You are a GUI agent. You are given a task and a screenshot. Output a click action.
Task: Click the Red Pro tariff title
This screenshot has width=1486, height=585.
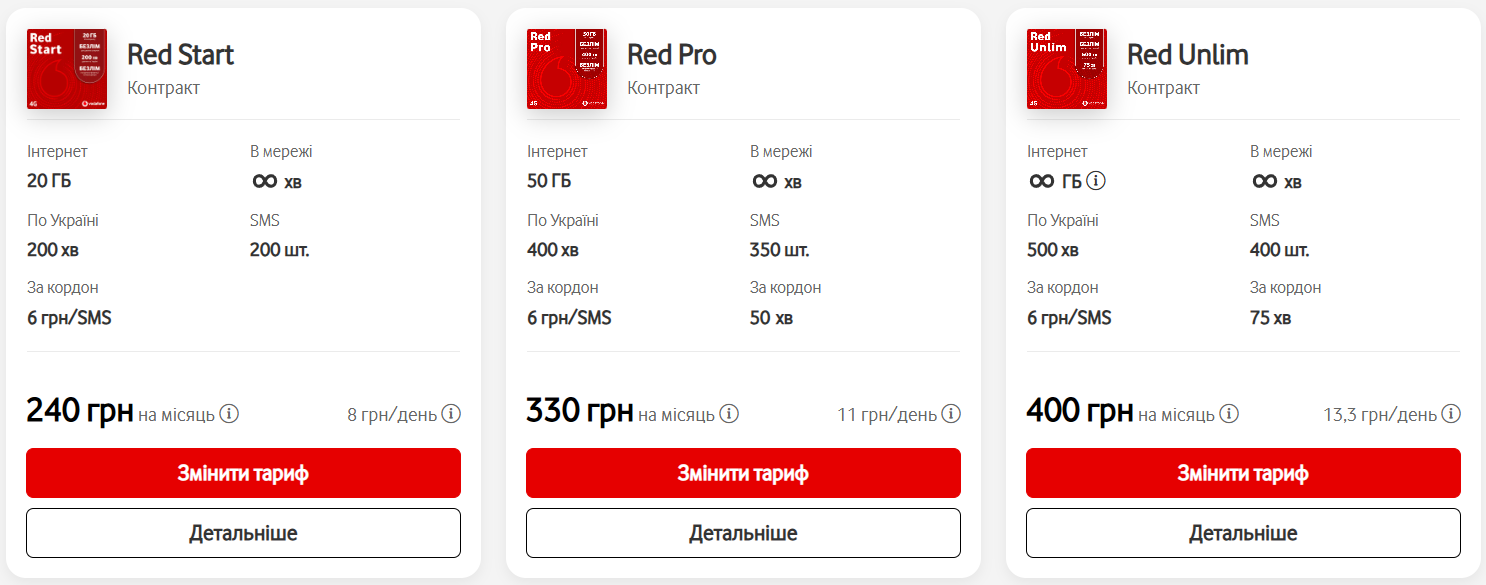(x=672, y=54)
